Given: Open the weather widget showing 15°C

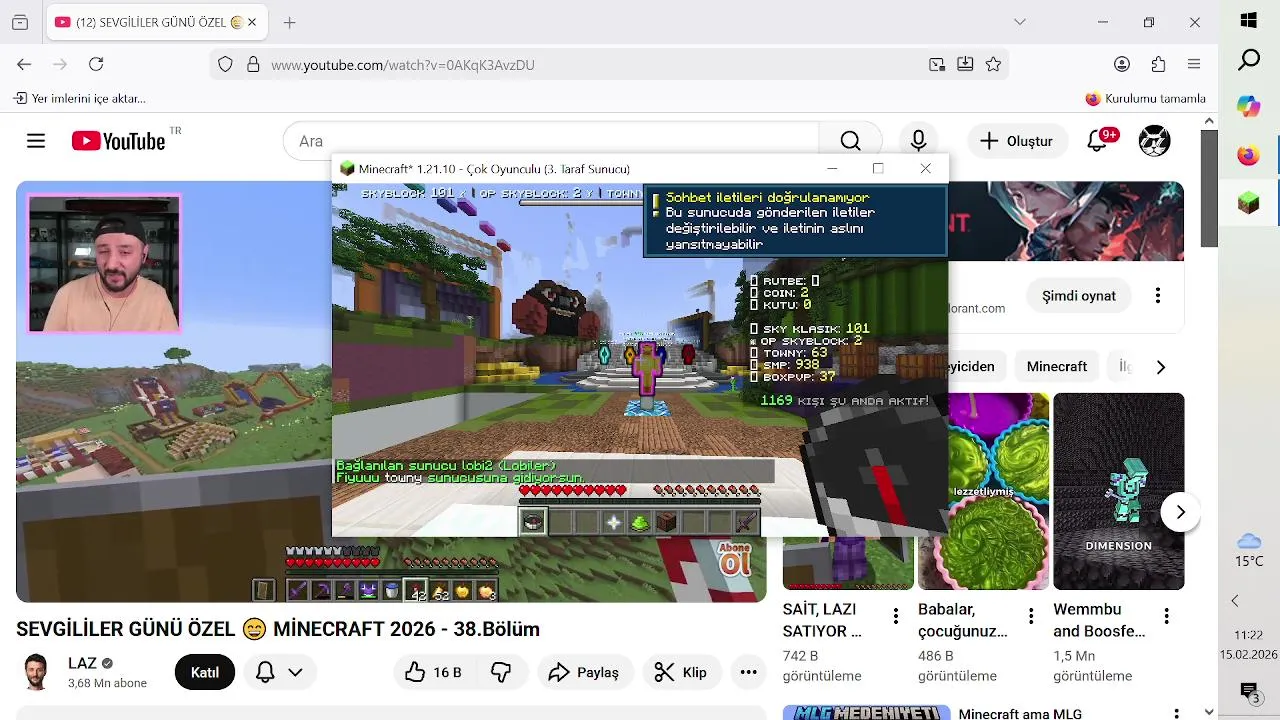Looking at the screenshot, I should (1249, 550).
